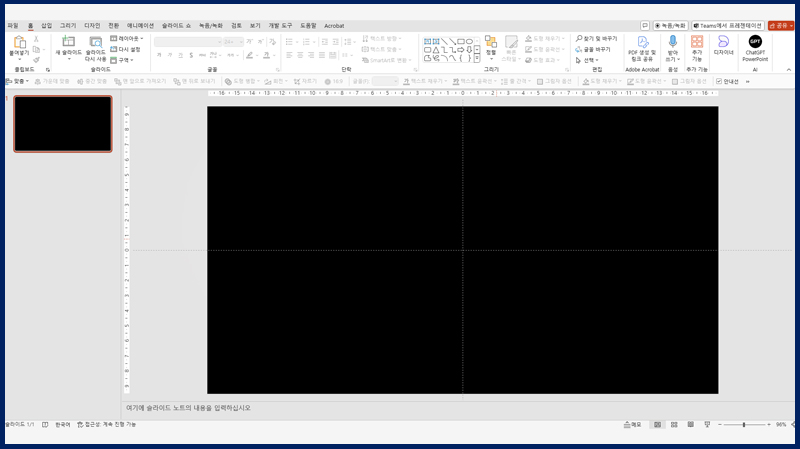Click the 받아쓰기 (Dictate) microphone icon

pyautogui.click(x=673, y=41)
